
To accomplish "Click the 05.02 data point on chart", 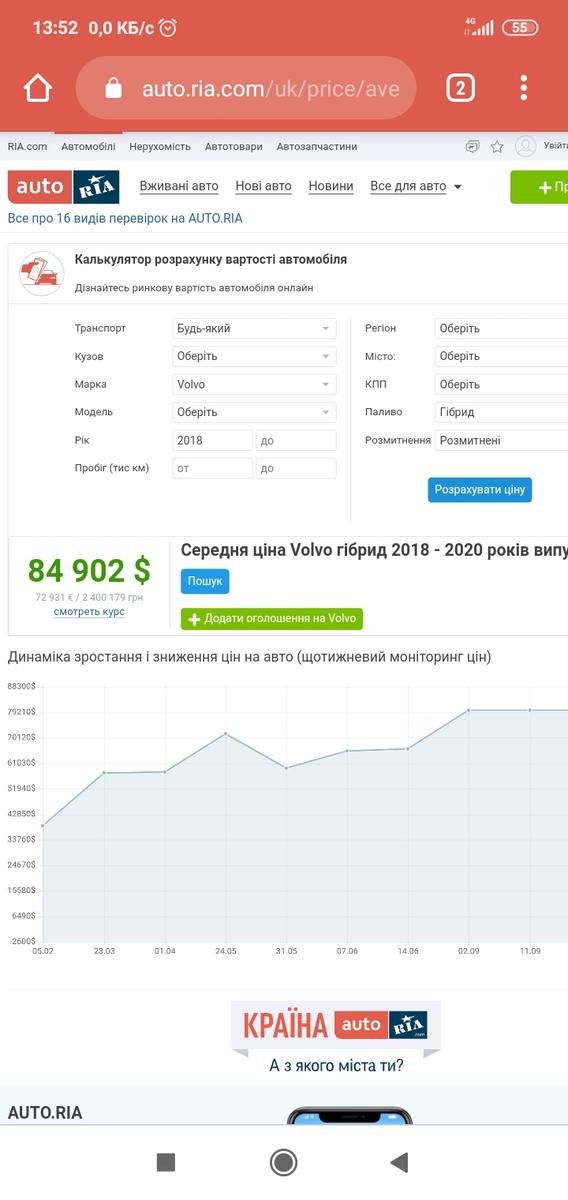I will coord(42,826).
